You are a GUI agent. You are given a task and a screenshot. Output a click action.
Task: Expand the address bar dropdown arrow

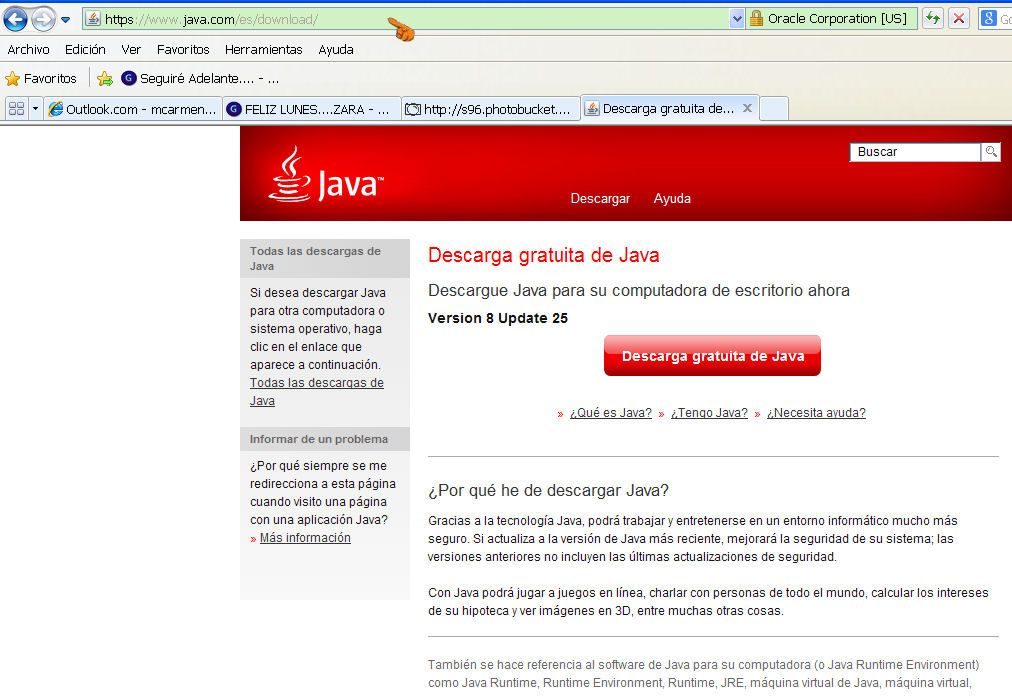[737, 18]
